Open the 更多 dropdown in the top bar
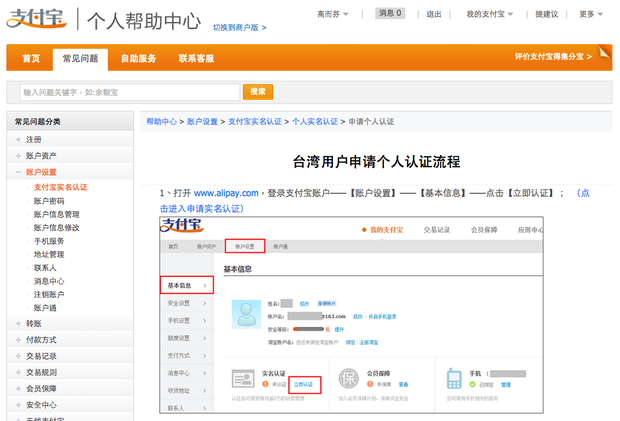 592,14
